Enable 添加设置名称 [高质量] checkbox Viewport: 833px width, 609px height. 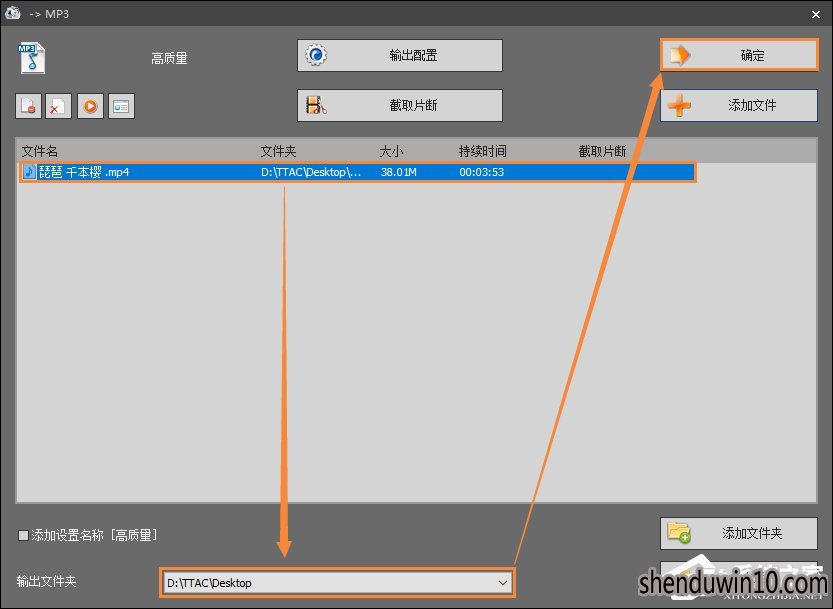tap(23, 535)
